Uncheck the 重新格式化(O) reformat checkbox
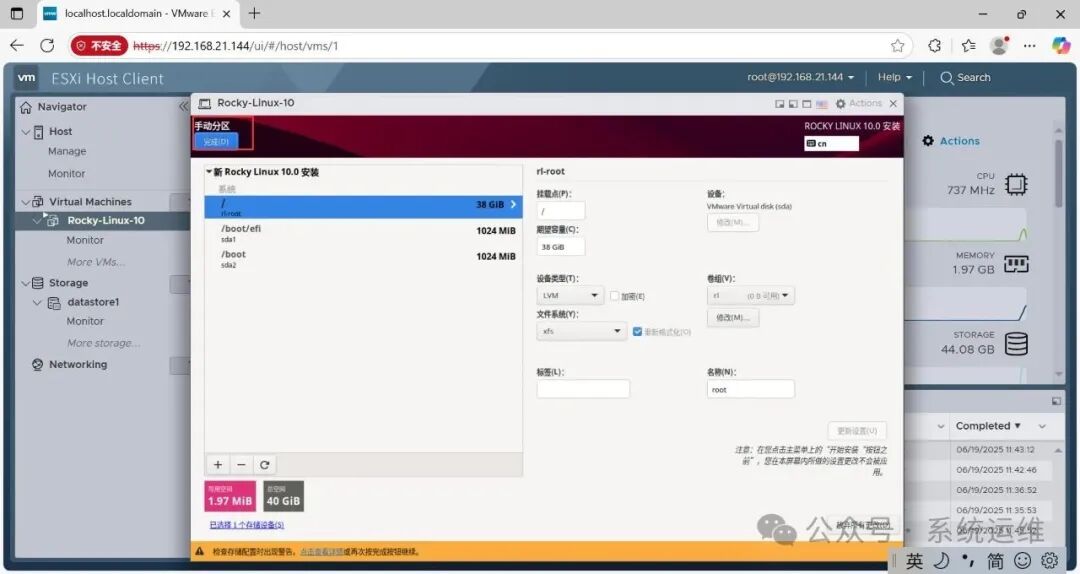This screenshot has width=1080, height=574. coord(637,331)
